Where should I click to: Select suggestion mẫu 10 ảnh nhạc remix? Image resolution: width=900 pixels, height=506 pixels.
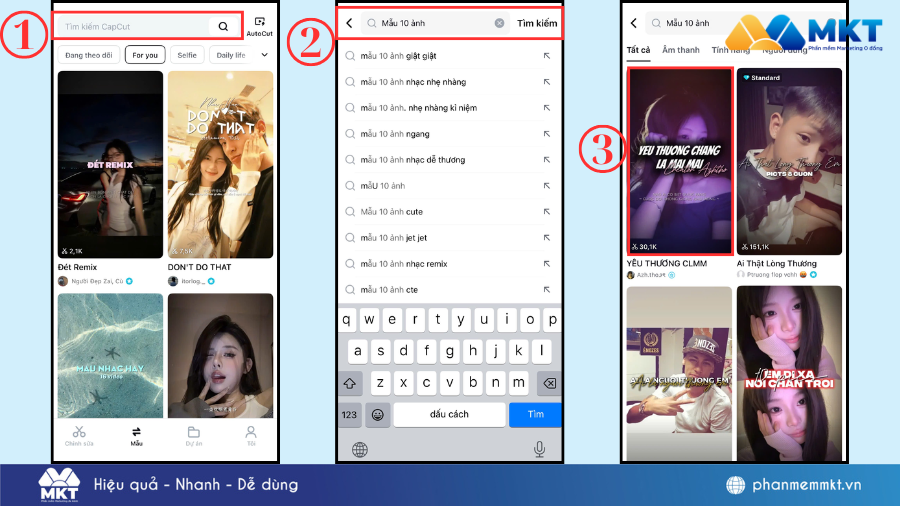tap(449, 264)
